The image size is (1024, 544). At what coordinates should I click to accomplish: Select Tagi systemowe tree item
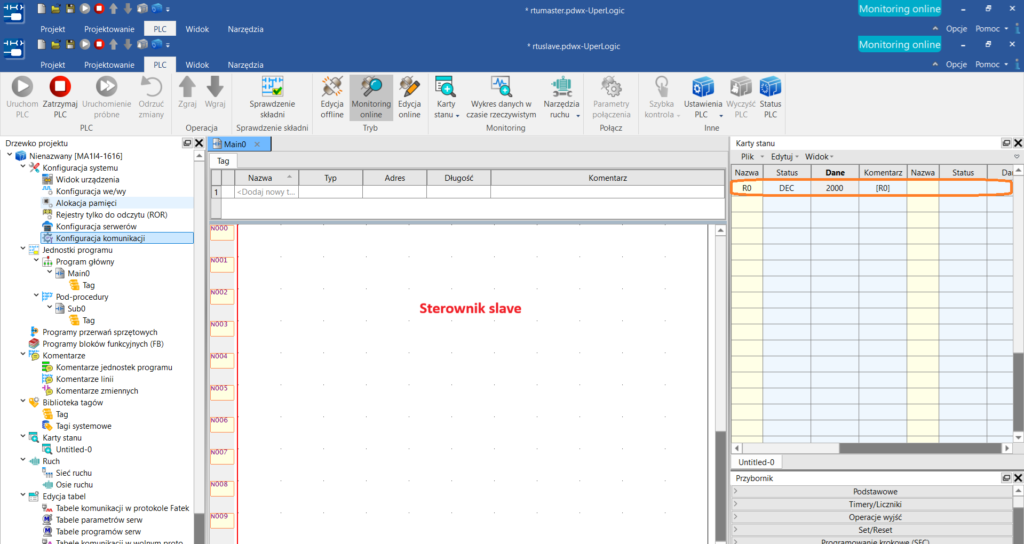click(84, 426)
